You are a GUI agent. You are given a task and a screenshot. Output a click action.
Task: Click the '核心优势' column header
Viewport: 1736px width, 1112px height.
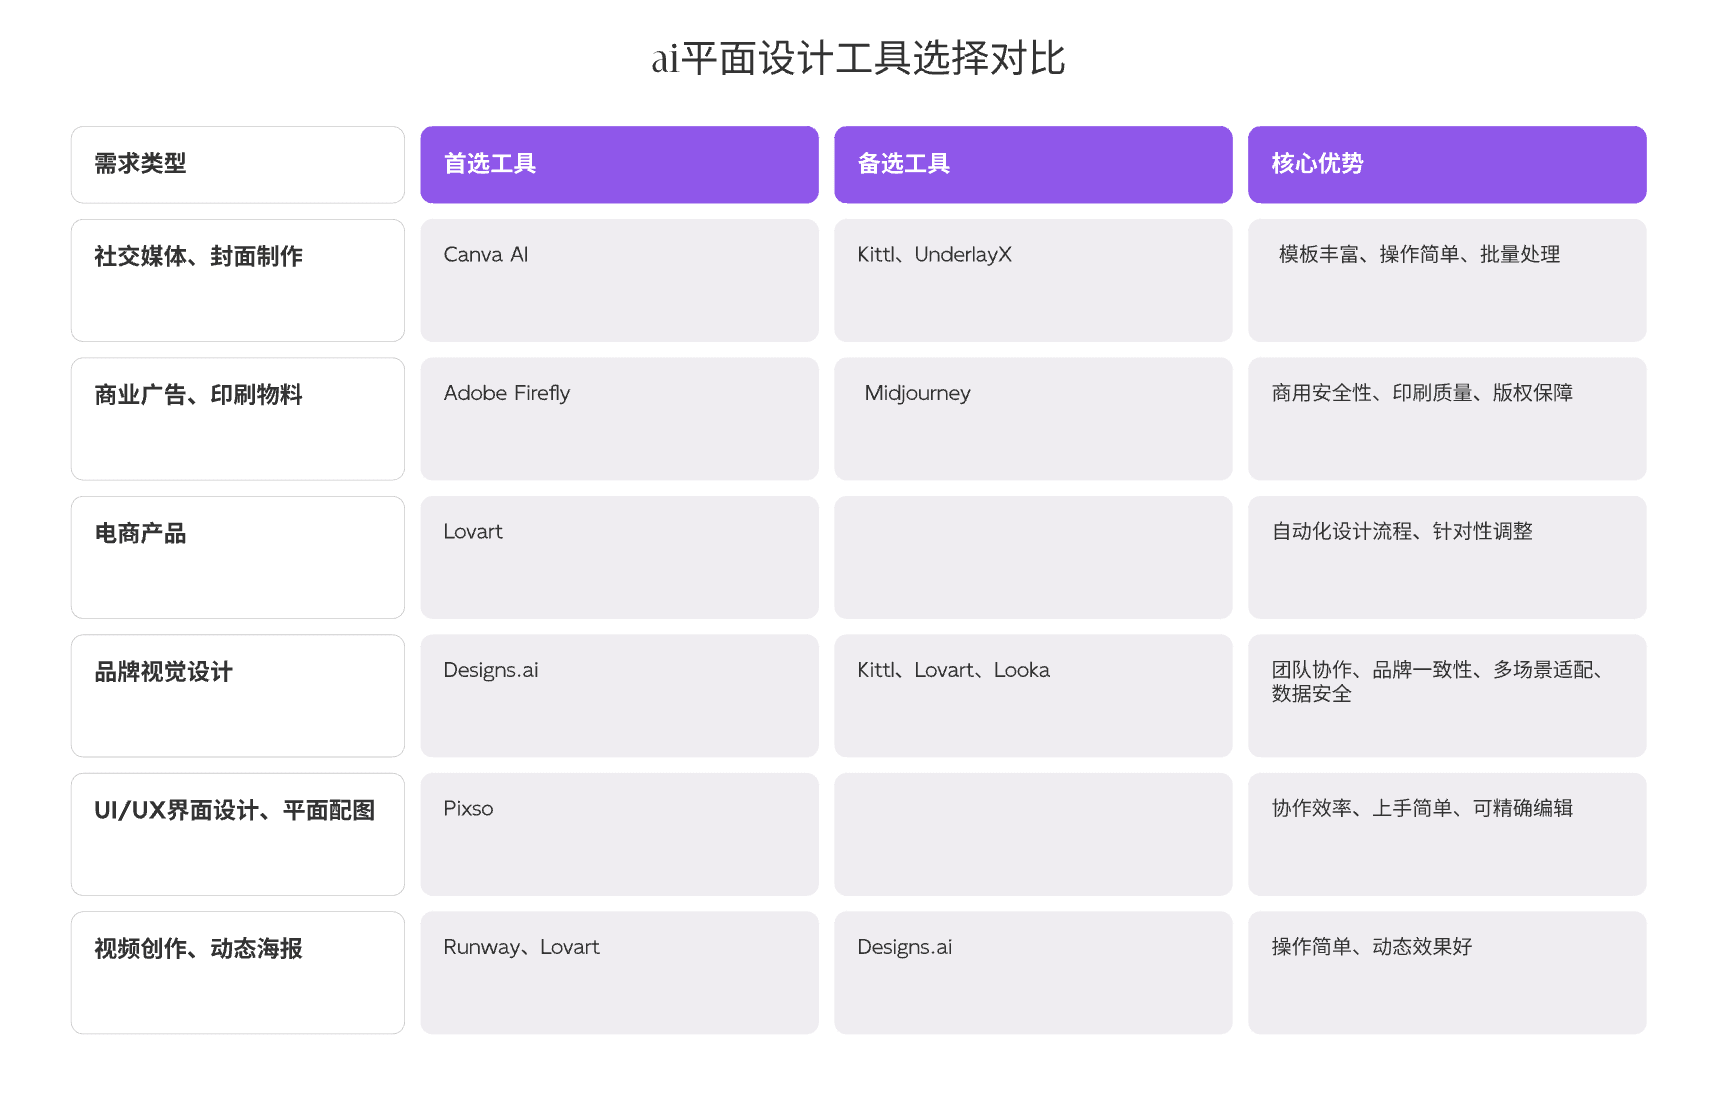pyautogui.click(x=1448, y=164)
